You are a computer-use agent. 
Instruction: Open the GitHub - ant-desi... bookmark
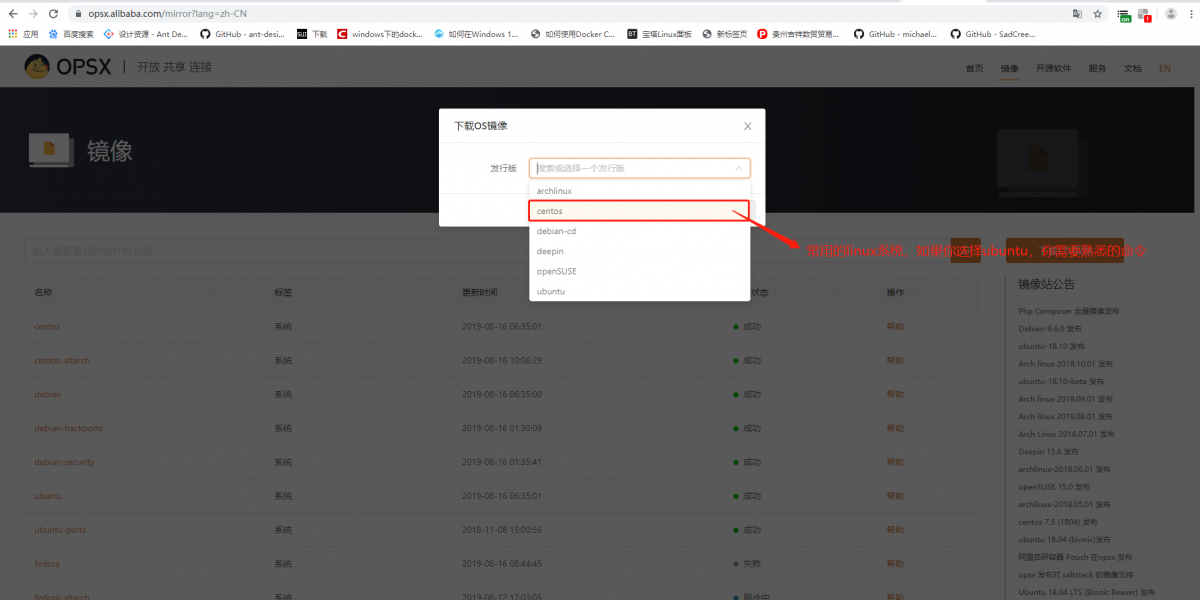tap(242, 34)
